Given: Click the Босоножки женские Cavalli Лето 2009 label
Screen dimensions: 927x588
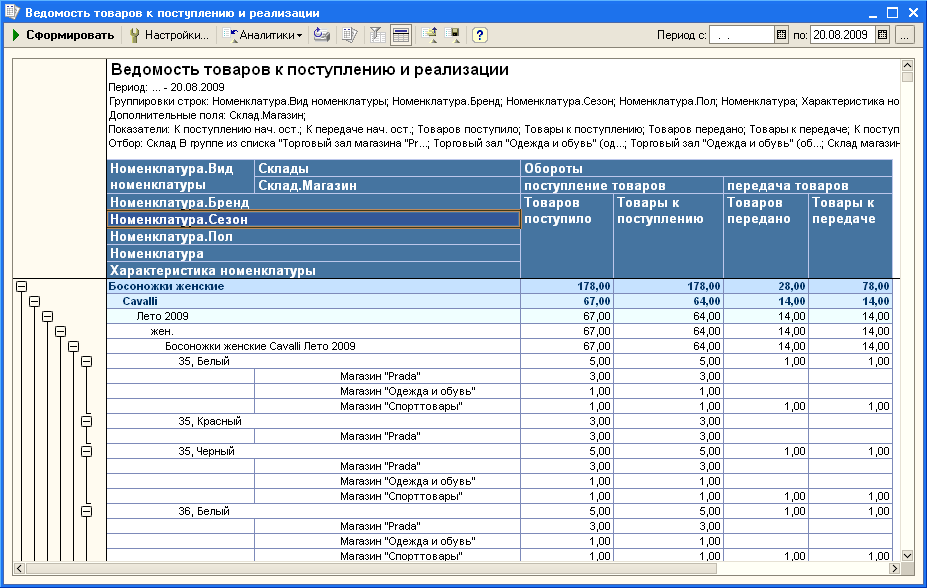Looking at the screenshot, I should click(x=260, y=346).
